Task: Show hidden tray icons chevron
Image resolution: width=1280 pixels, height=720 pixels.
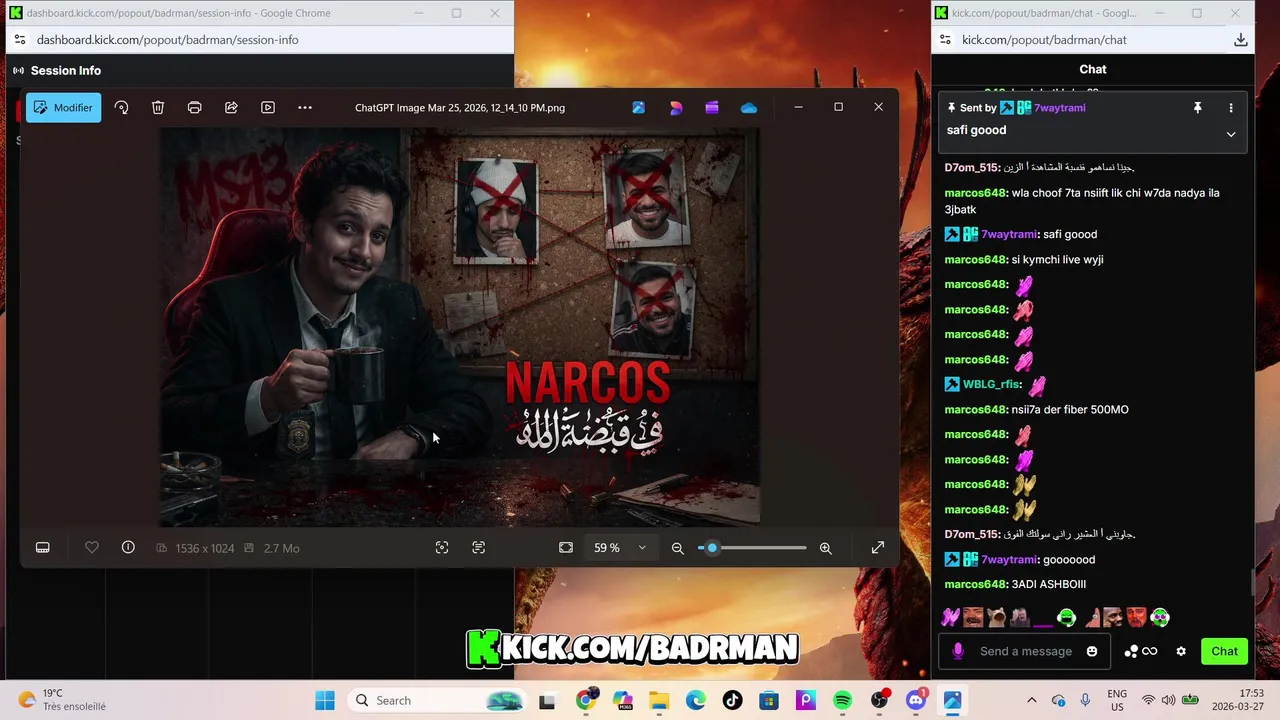Action: [x=1032, y=700]
